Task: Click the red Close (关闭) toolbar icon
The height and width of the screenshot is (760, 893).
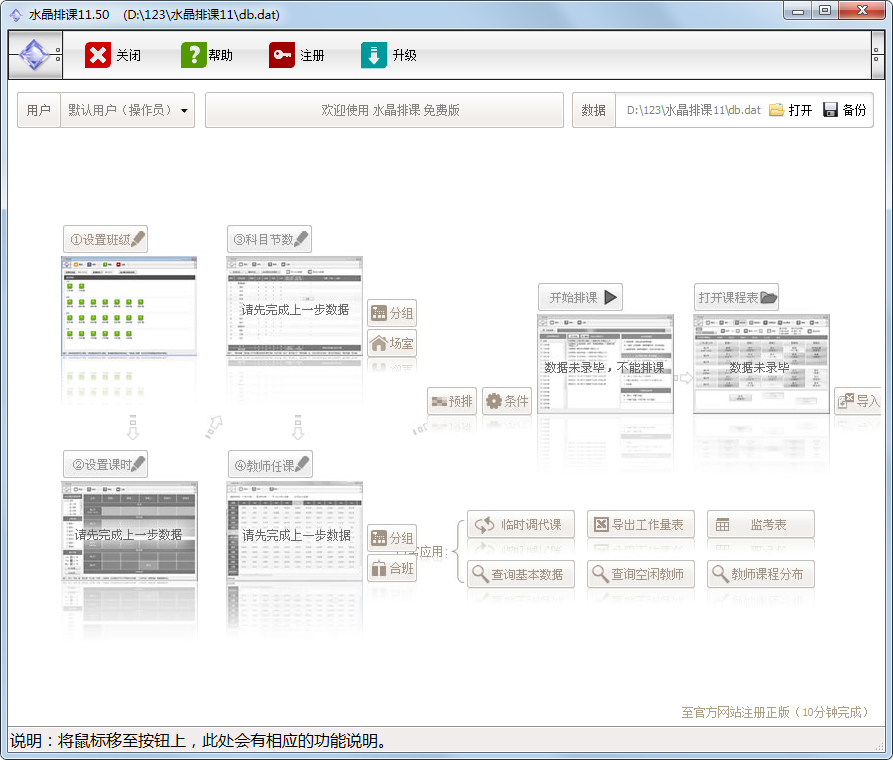Action: coord(98,55)
